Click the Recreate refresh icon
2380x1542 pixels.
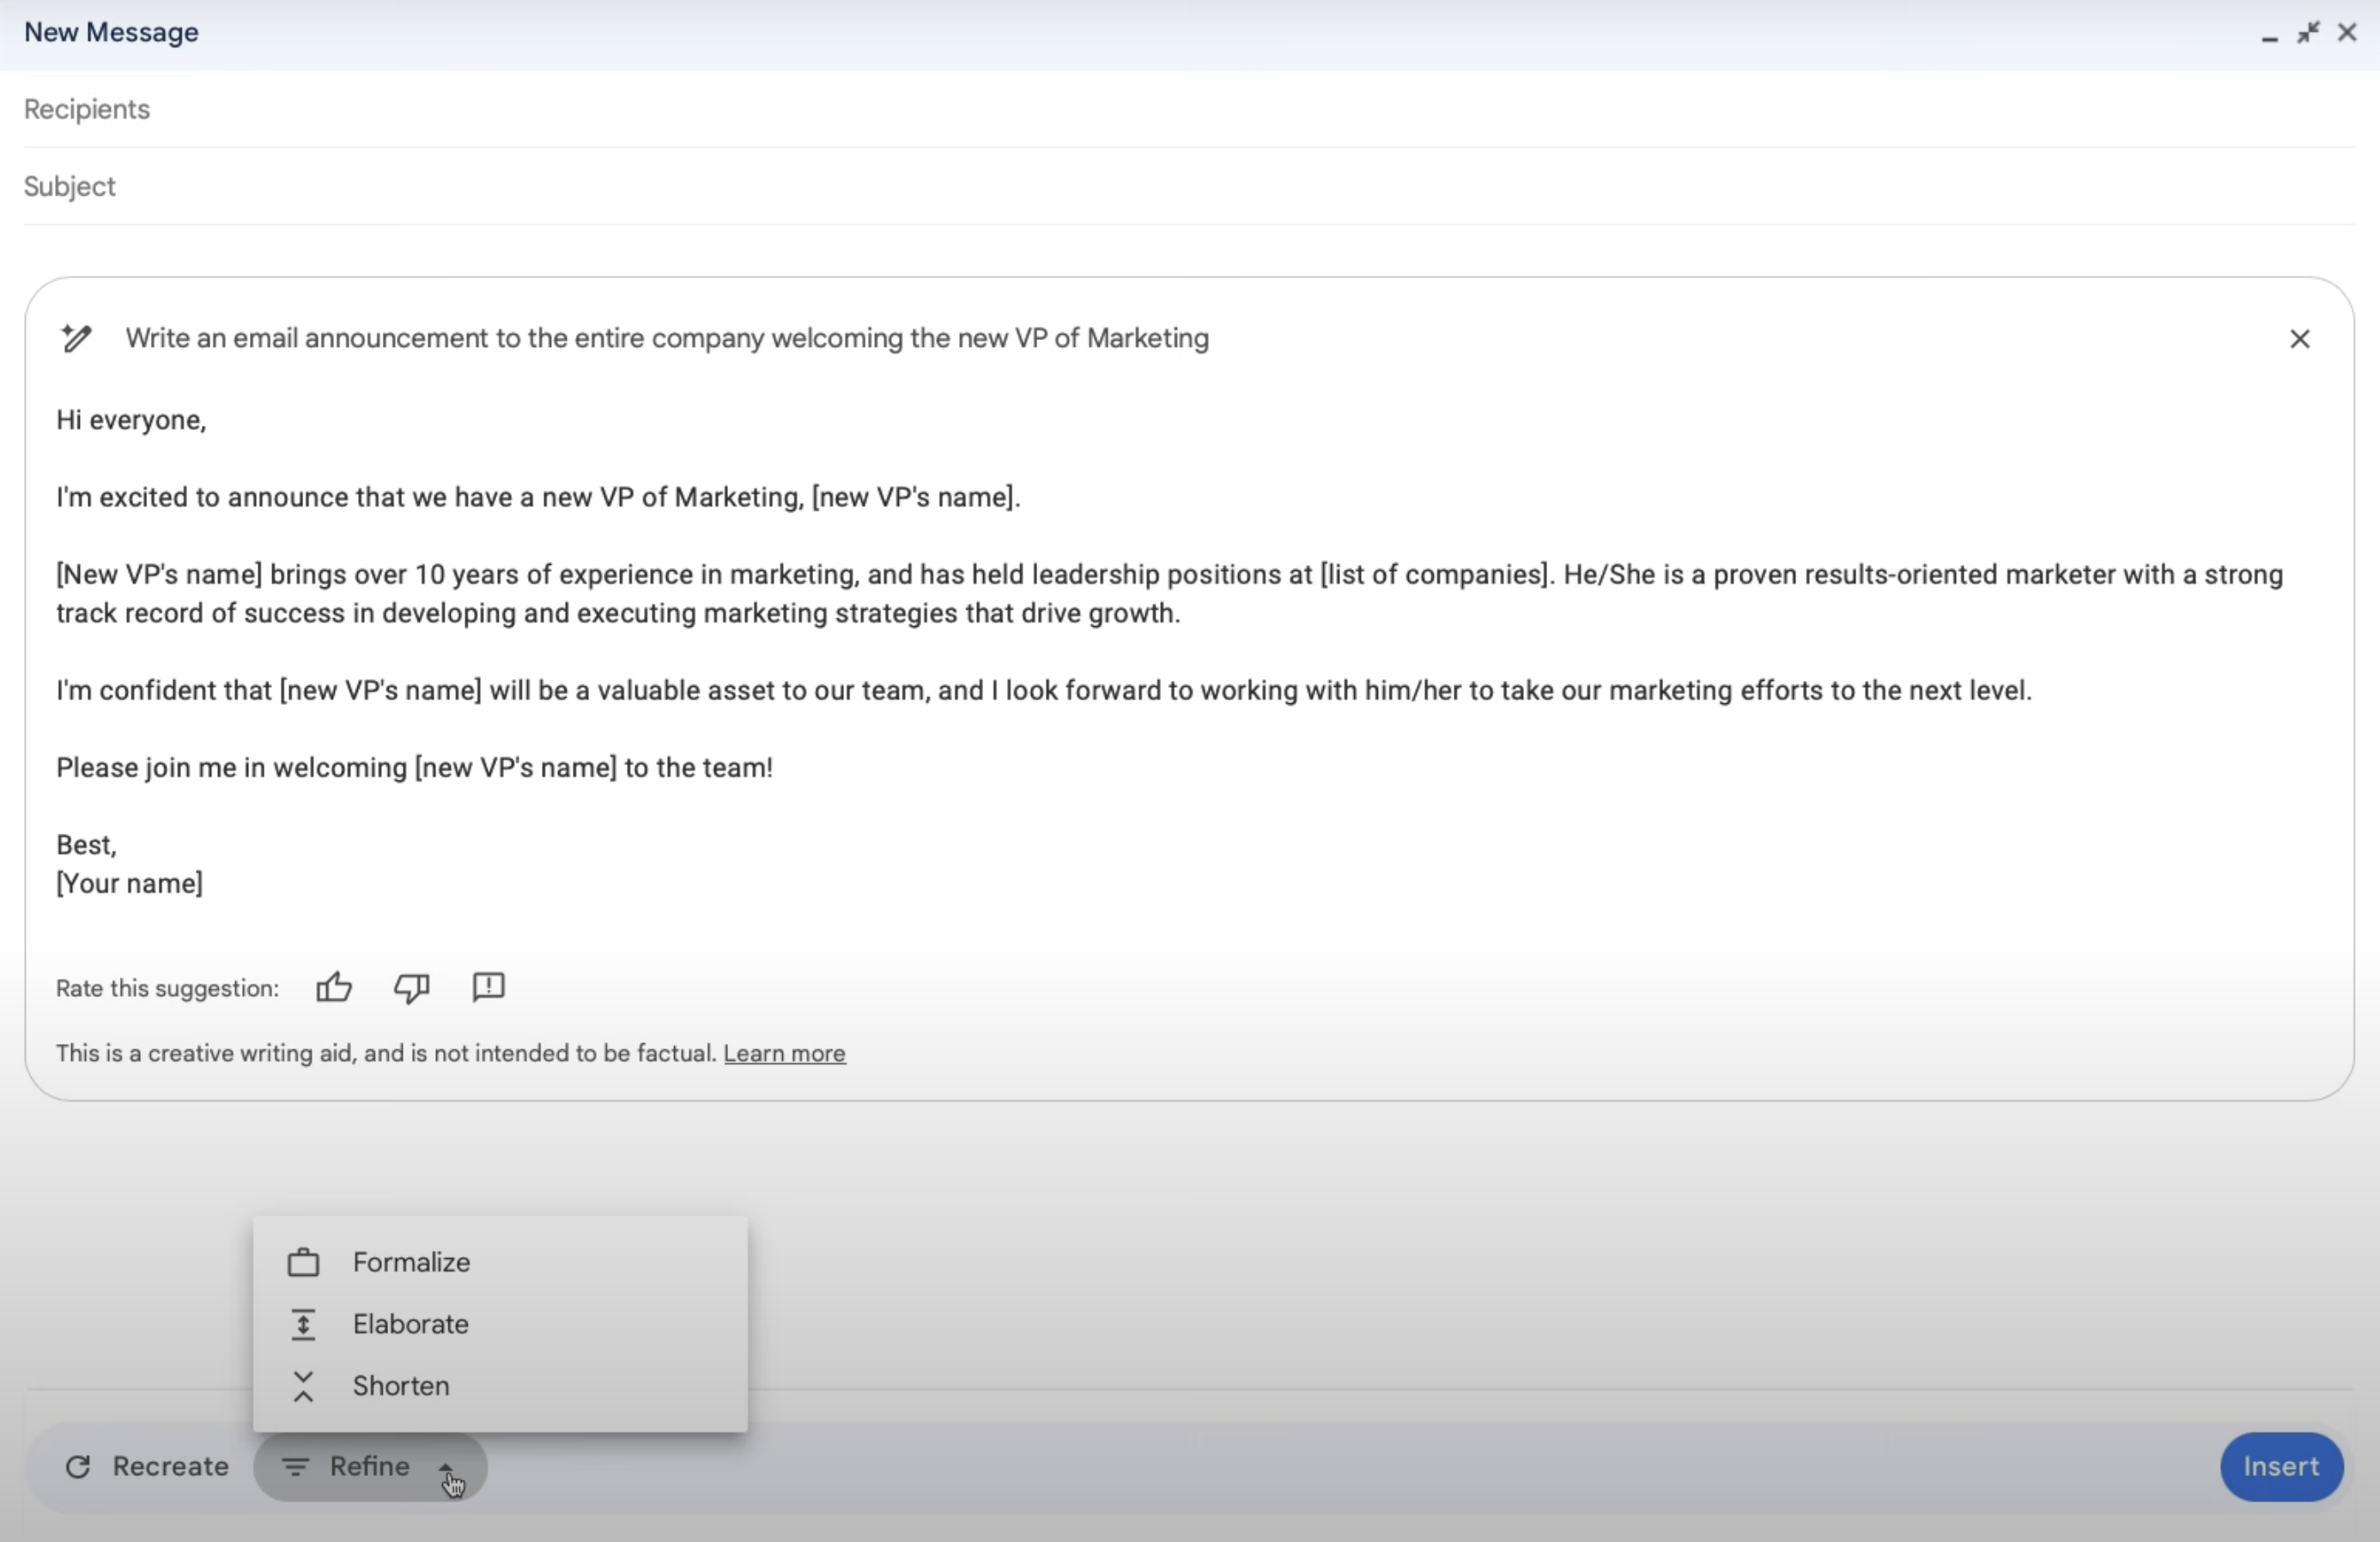[x=78, y=1467]
